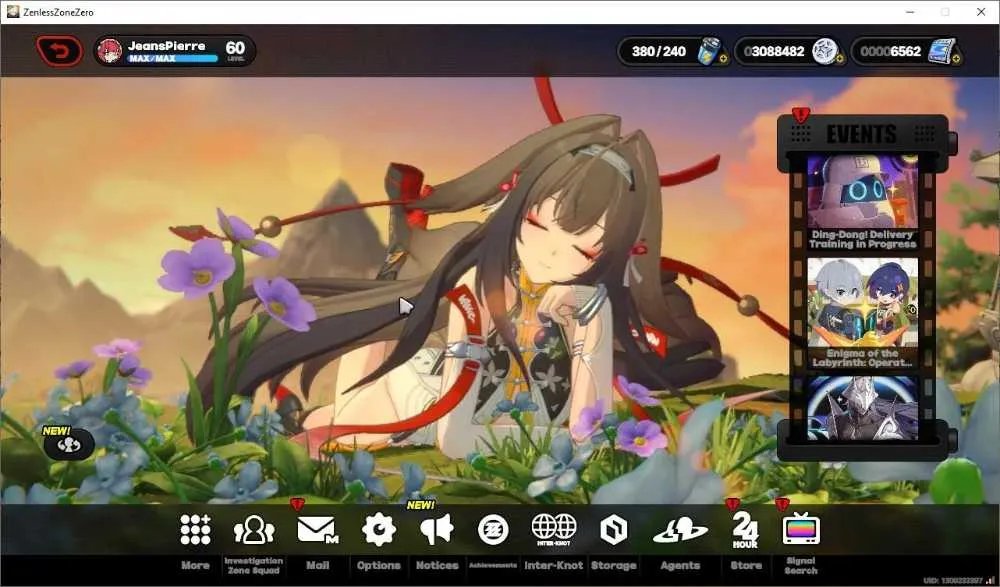Image resolution: width=1000 pixels, height=587 pixels.
Task: Add Dennies with the plus button
Action: coord(839,59)
